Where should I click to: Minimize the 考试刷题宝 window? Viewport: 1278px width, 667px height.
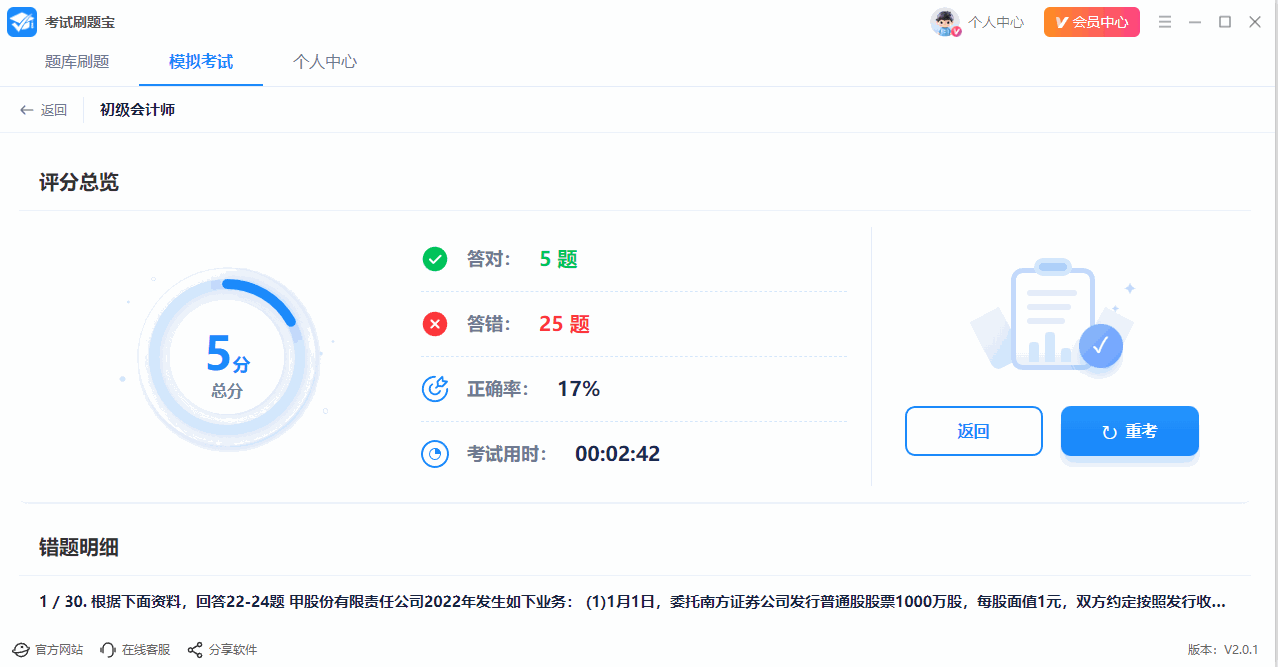[1195, 22]
